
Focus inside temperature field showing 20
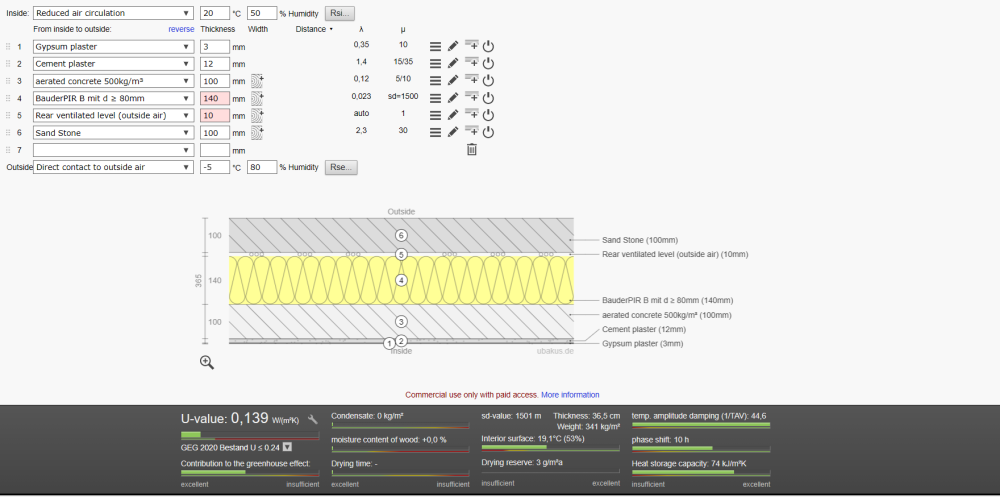tap(214, 13)
